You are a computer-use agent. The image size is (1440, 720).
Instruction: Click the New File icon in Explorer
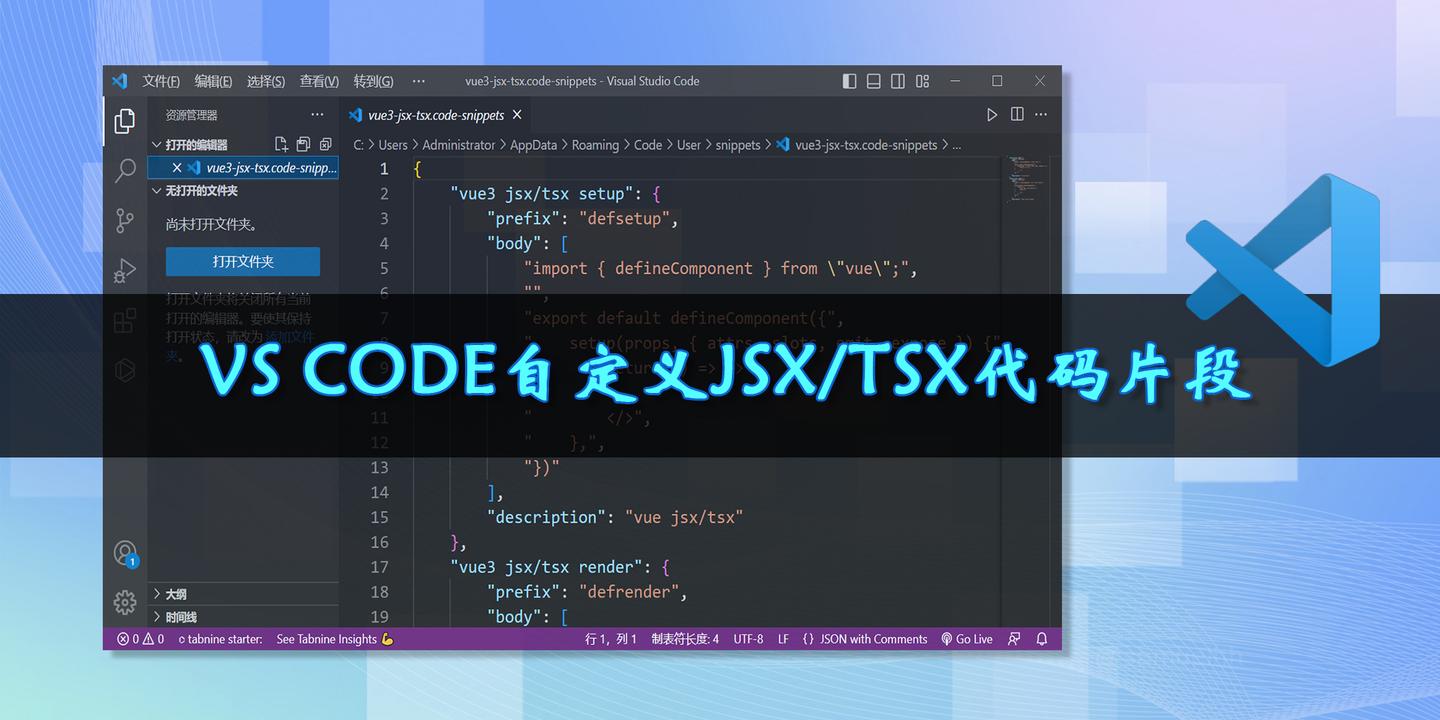tap(281, 144)
